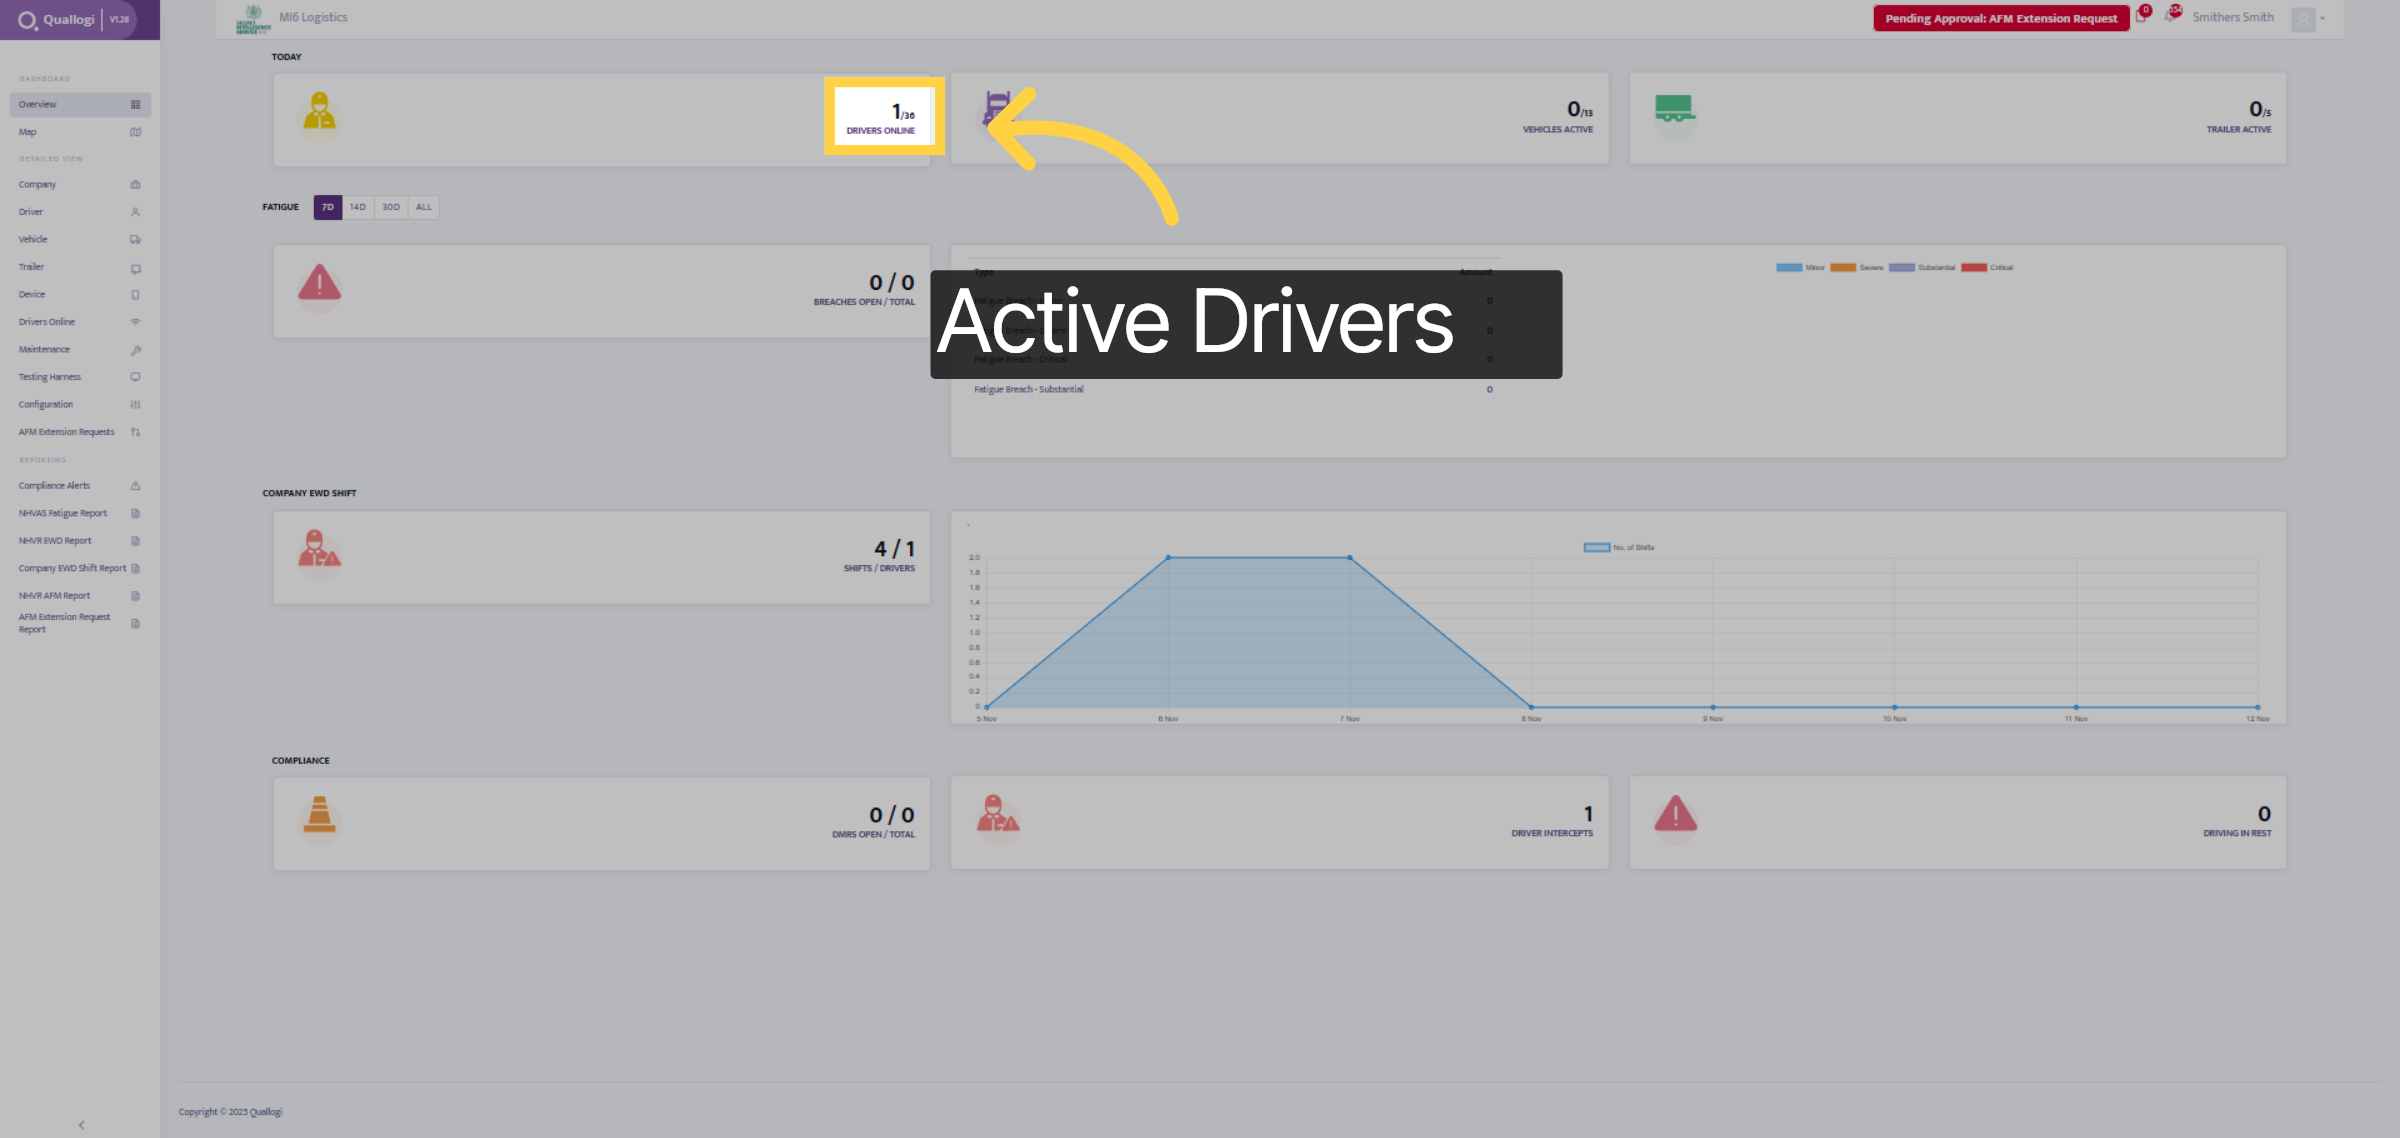Click the Company EWD Shift Report icon

135,568
